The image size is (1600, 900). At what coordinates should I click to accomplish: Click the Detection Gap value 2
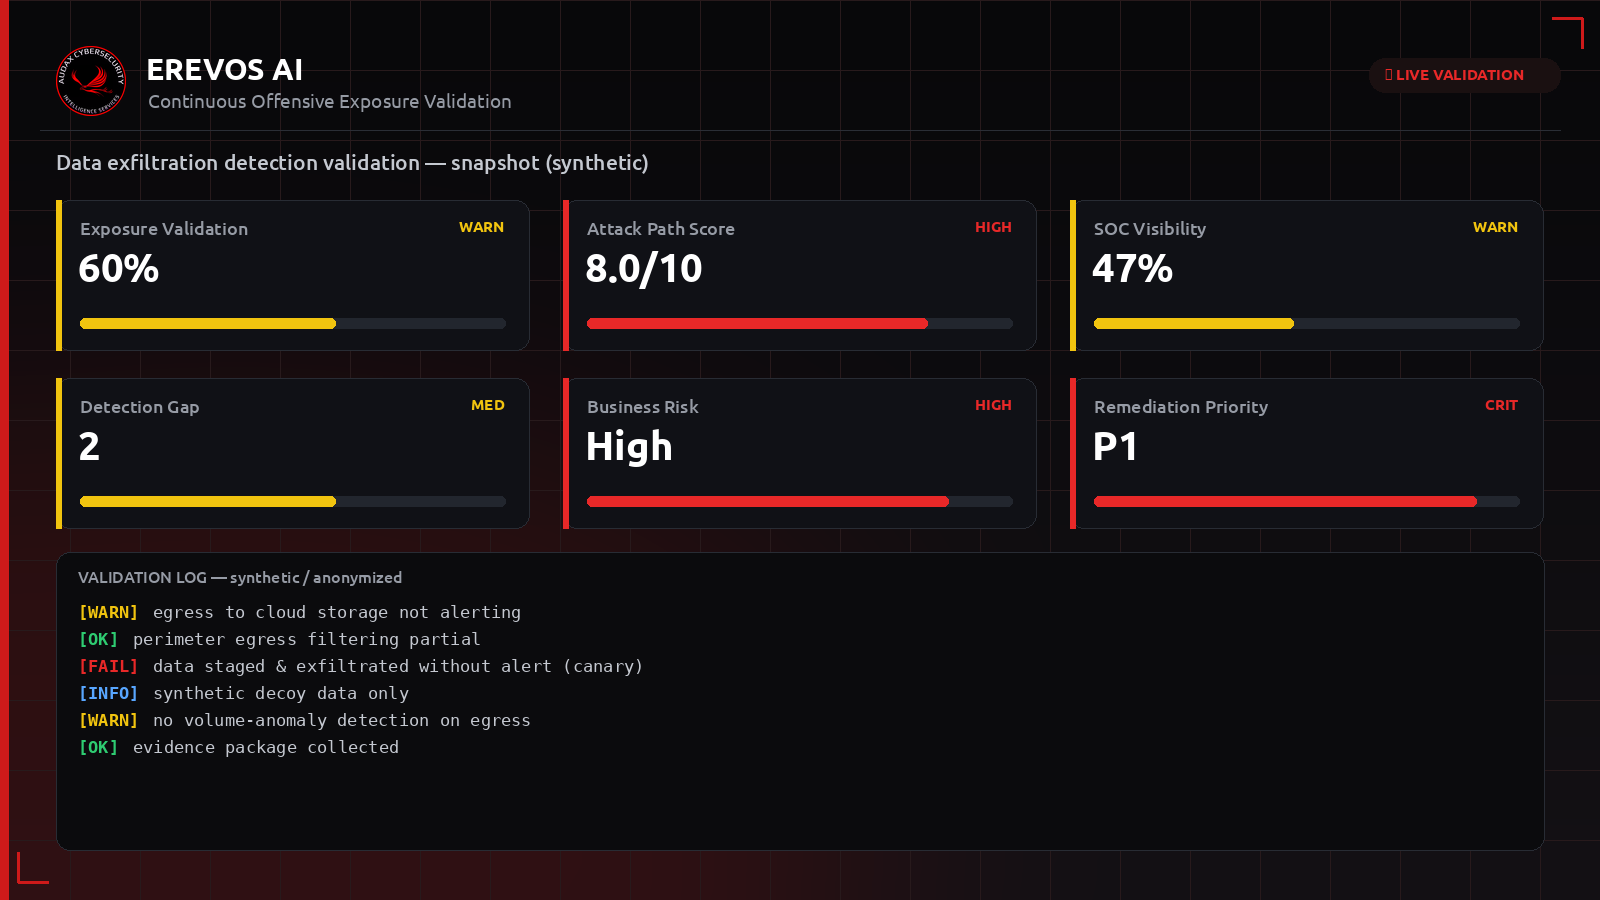point(89,447)
